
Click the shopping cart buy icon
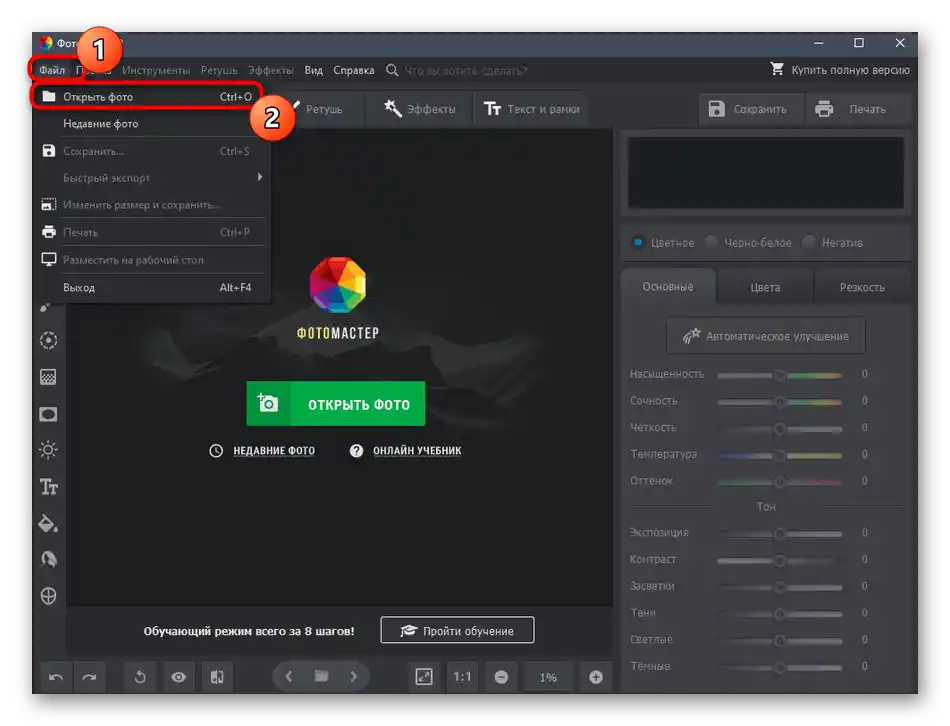tap(777, 69)
